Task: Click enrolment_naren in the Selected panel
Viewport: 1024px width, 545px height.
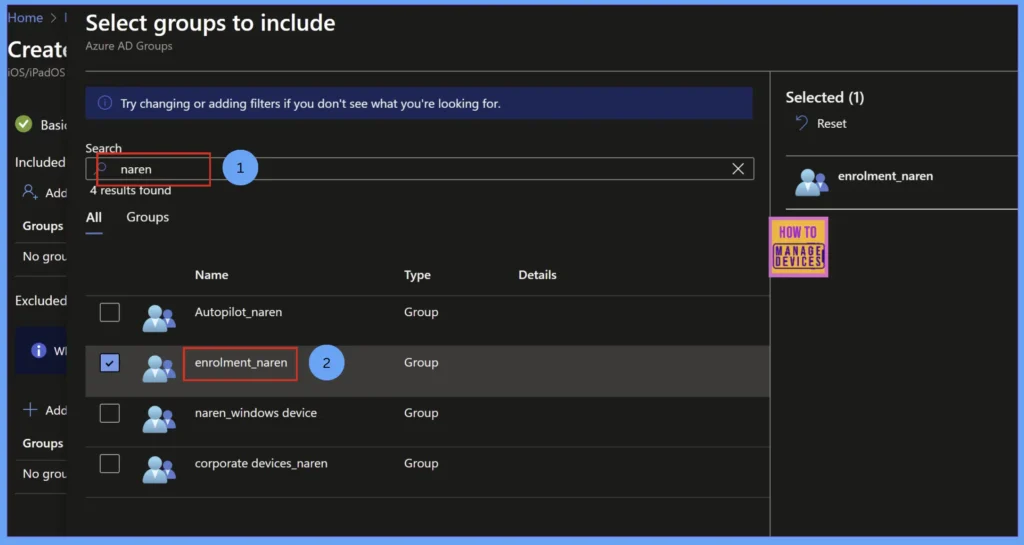Action: coord(886,176)
